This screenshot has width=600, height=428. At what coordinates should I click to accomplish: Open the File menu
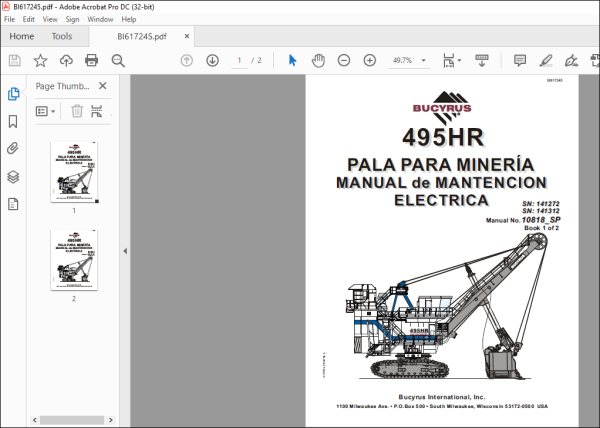point(10,19)
